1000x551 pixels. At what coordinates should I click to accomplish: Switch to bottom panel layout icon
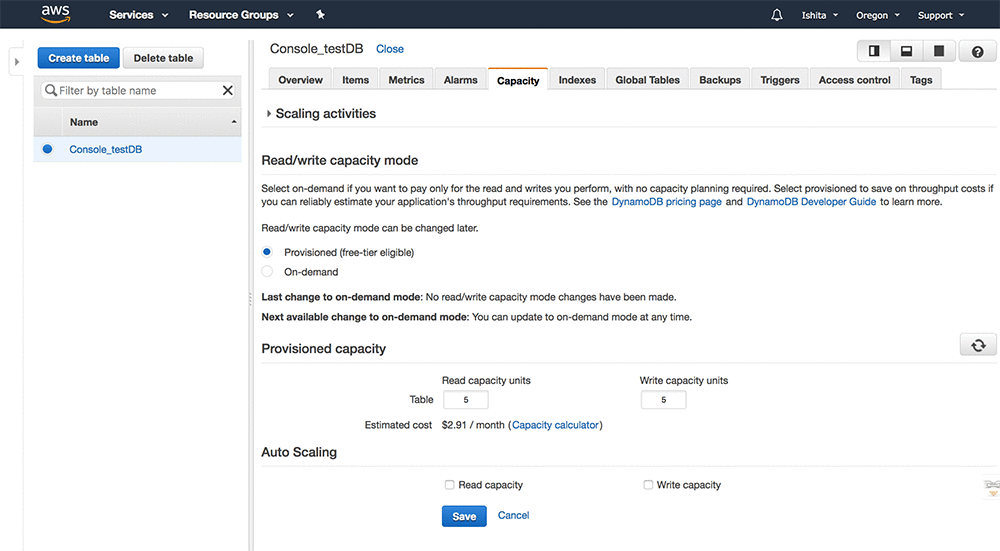(906, 51)
